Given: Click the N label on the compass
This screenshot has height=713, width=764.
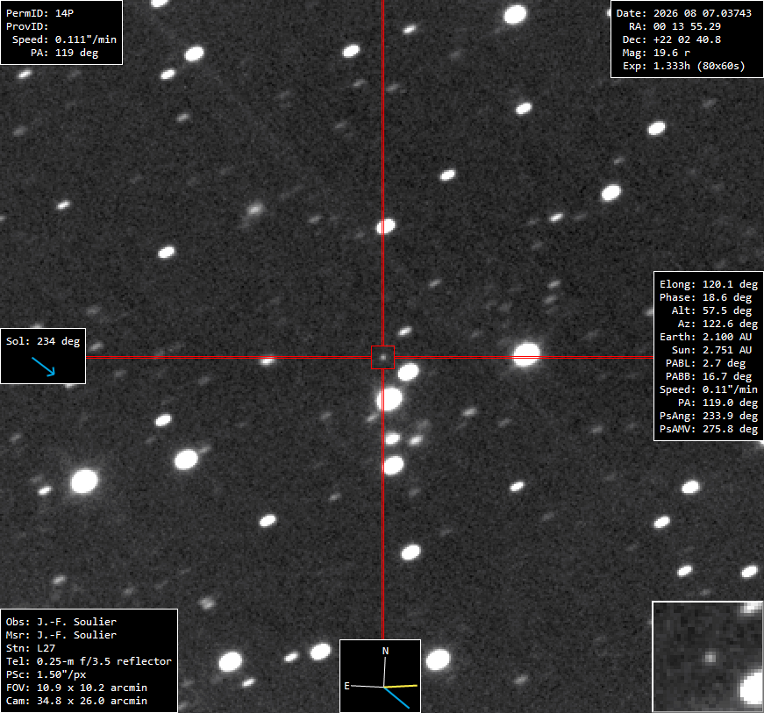Looking at the screenshot, I should coord(385,651).
